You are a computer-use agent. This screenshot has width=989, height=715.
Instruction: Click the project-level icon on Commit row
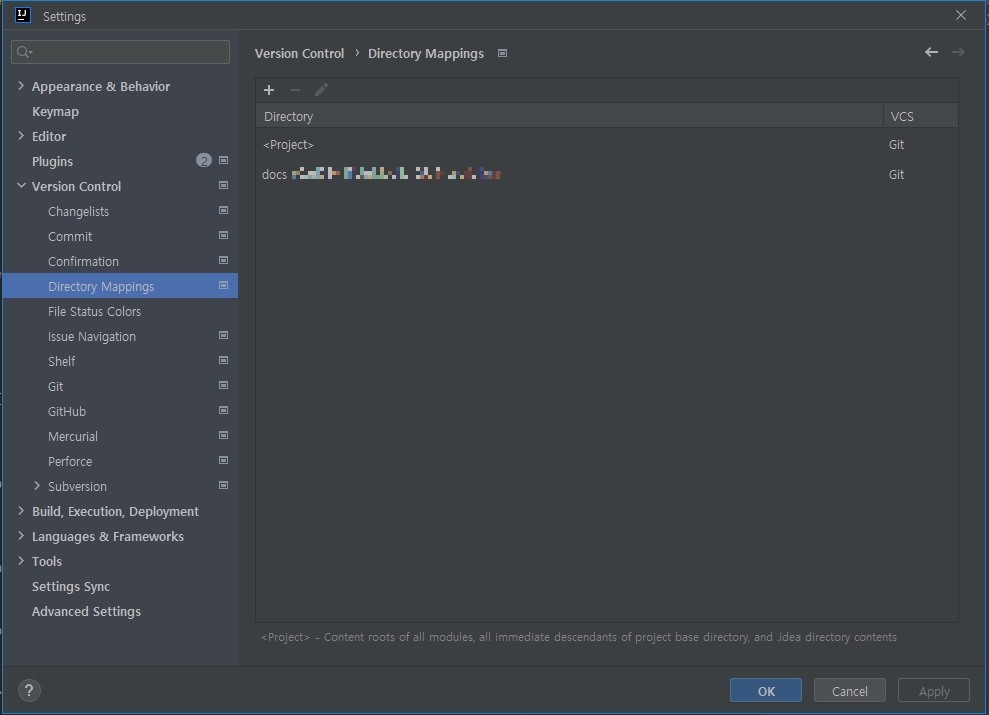pyautogui.click(x=223, y=235)
